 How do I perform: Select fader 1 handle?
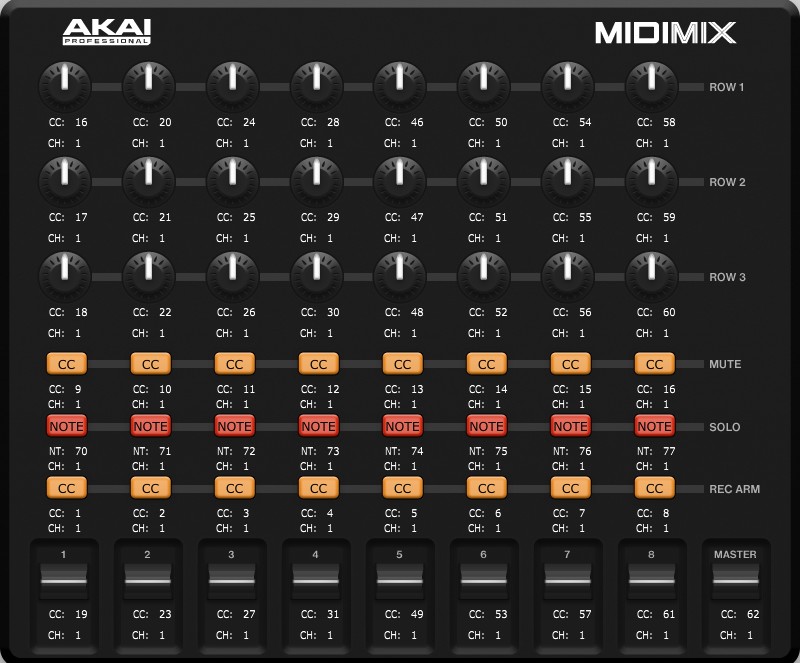coord(64,581)
